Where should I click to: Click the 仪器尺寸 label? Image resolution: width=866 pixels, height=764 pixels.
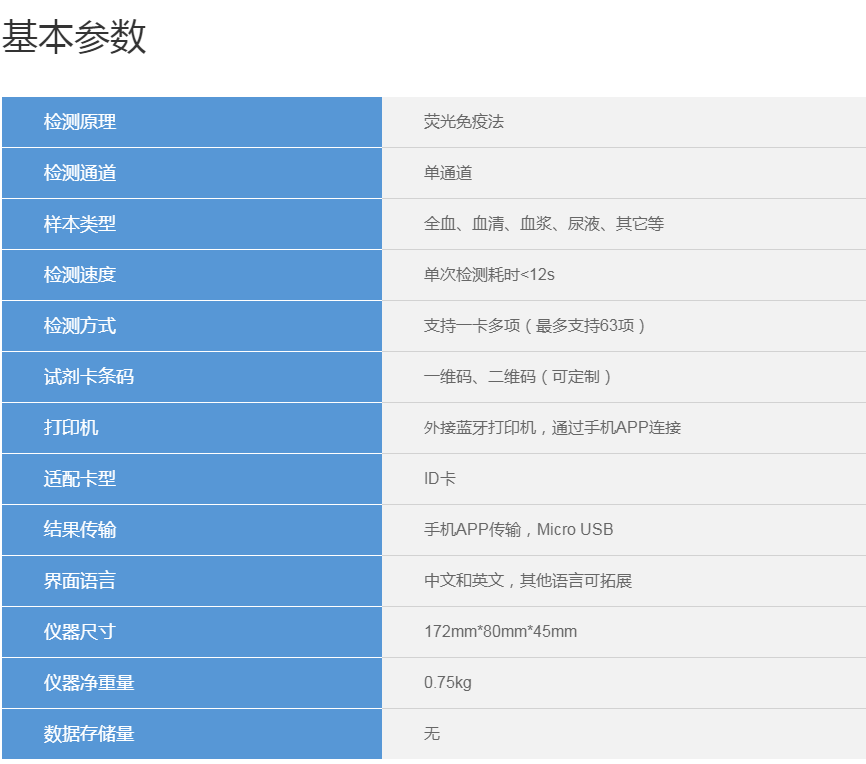pos(80,631)
